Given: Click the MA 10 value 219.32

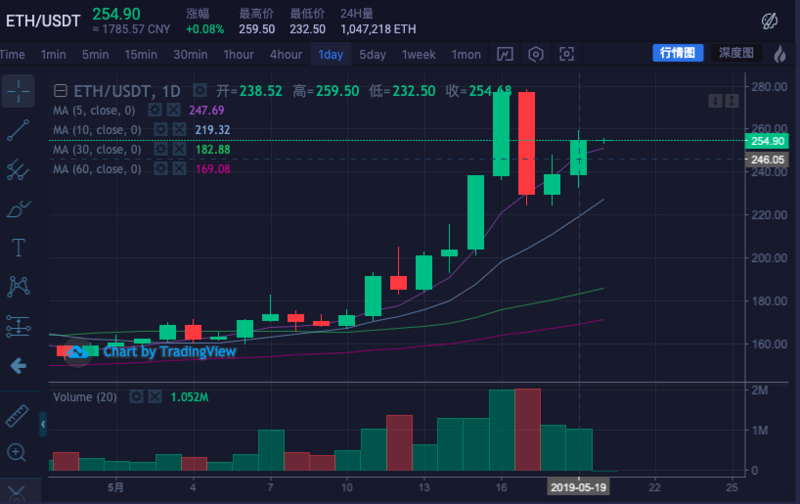Looking at the screenshot, I should [x=212, y=130].
